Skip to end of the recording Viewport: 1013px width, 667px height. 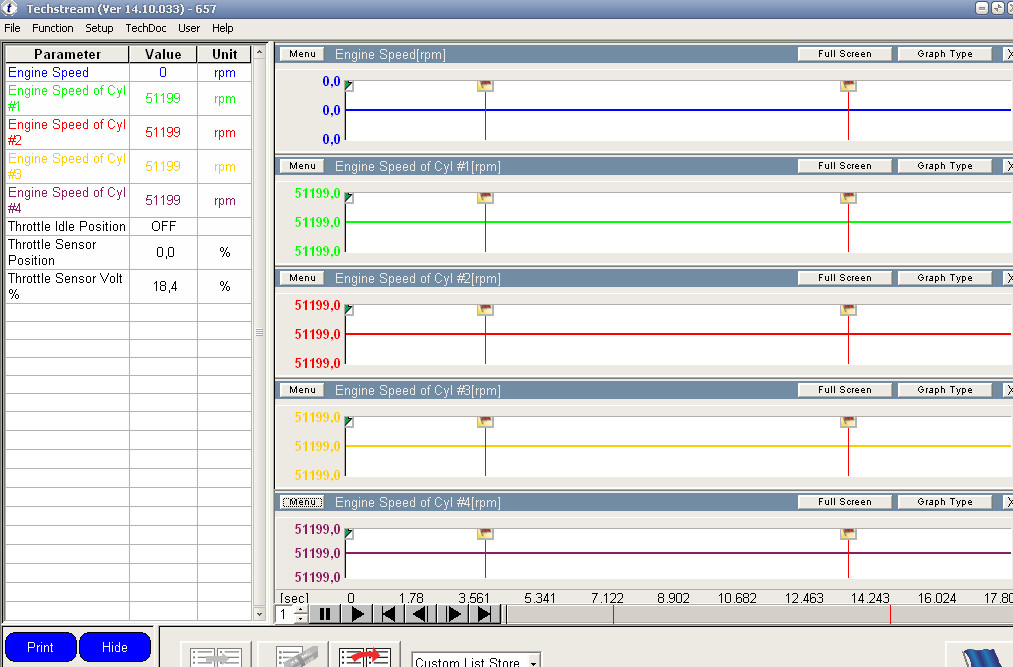coord(485,614)
